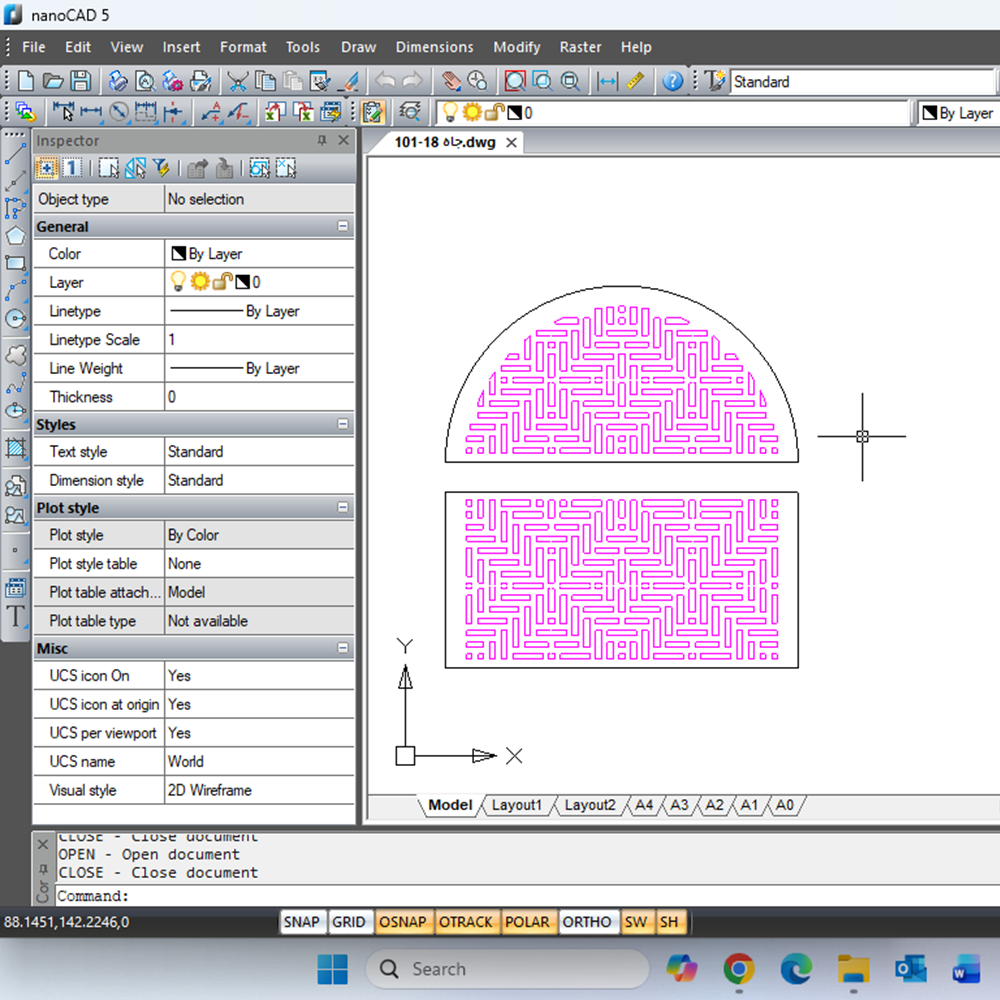Screen dimensions: 1000x1000
Task: Select the Polygon tool in the draw toolbar
Action: [15, 236]
